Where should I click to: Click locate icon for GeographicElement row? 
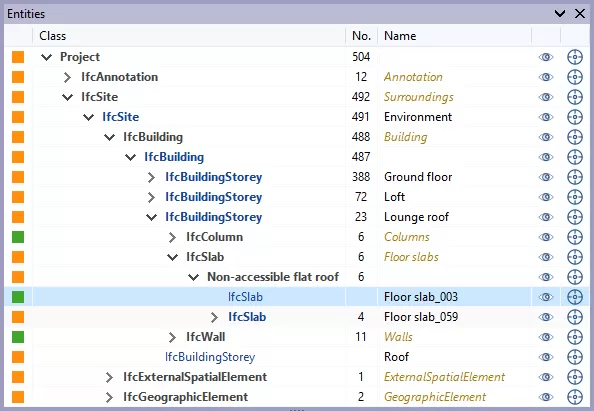tap(575, 397)
